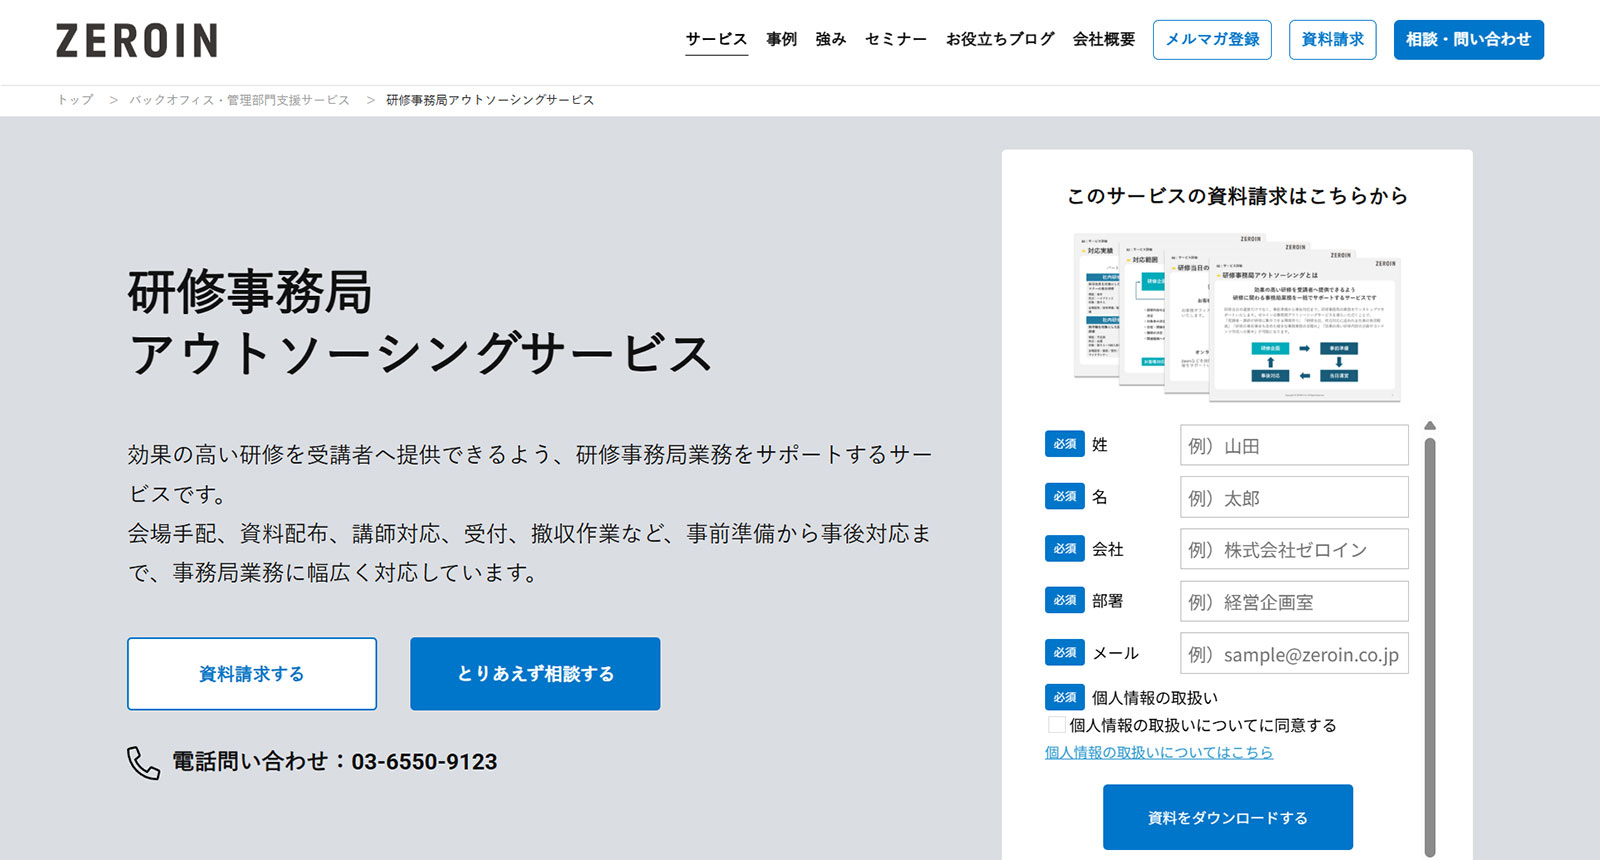Viewport: 1600px width, 860px height.
Task: Click the とりあえず相談する button
Action: (x=535, y=674)
